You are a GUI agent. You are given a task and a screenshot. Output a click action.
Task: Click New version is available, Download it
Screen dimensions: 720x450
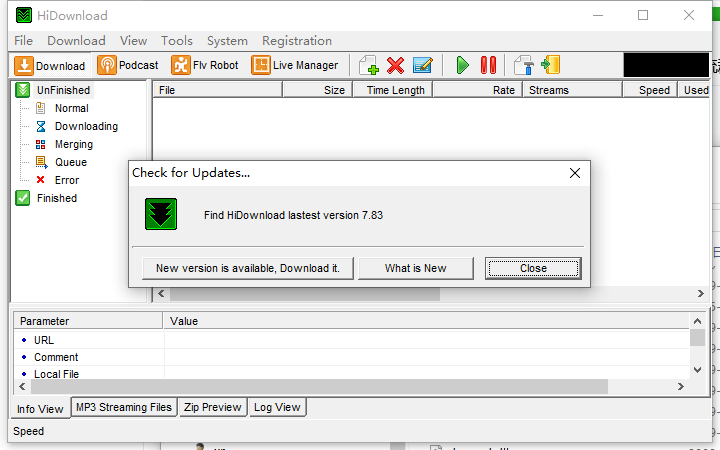248,268
